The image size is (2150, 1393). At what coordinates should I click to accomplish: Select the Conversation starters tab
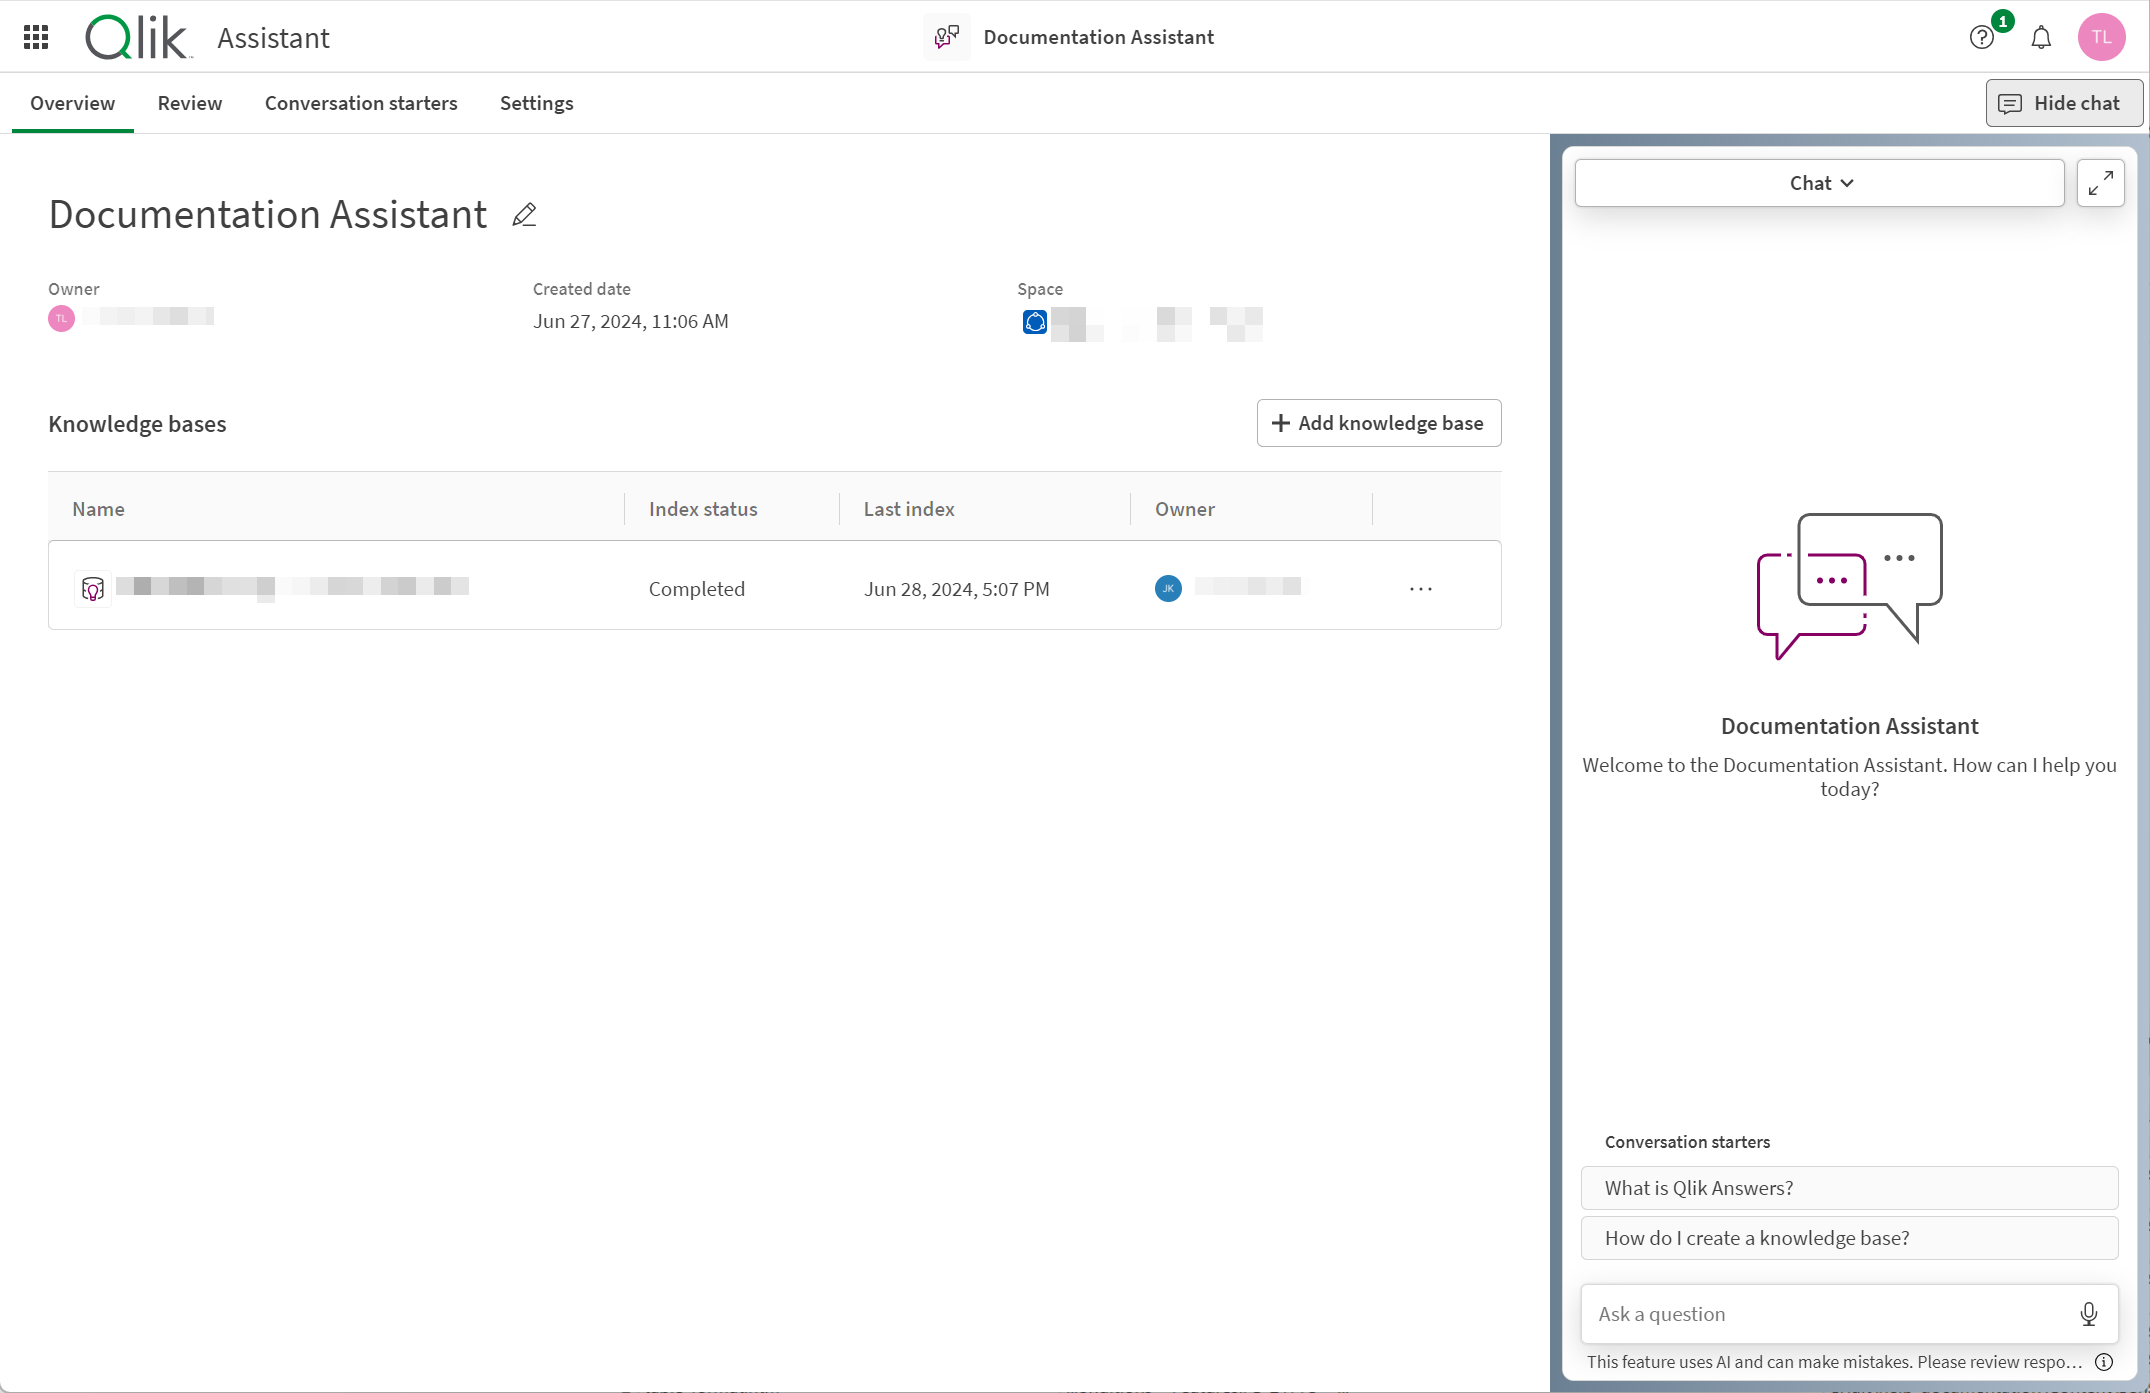(360, 102)
